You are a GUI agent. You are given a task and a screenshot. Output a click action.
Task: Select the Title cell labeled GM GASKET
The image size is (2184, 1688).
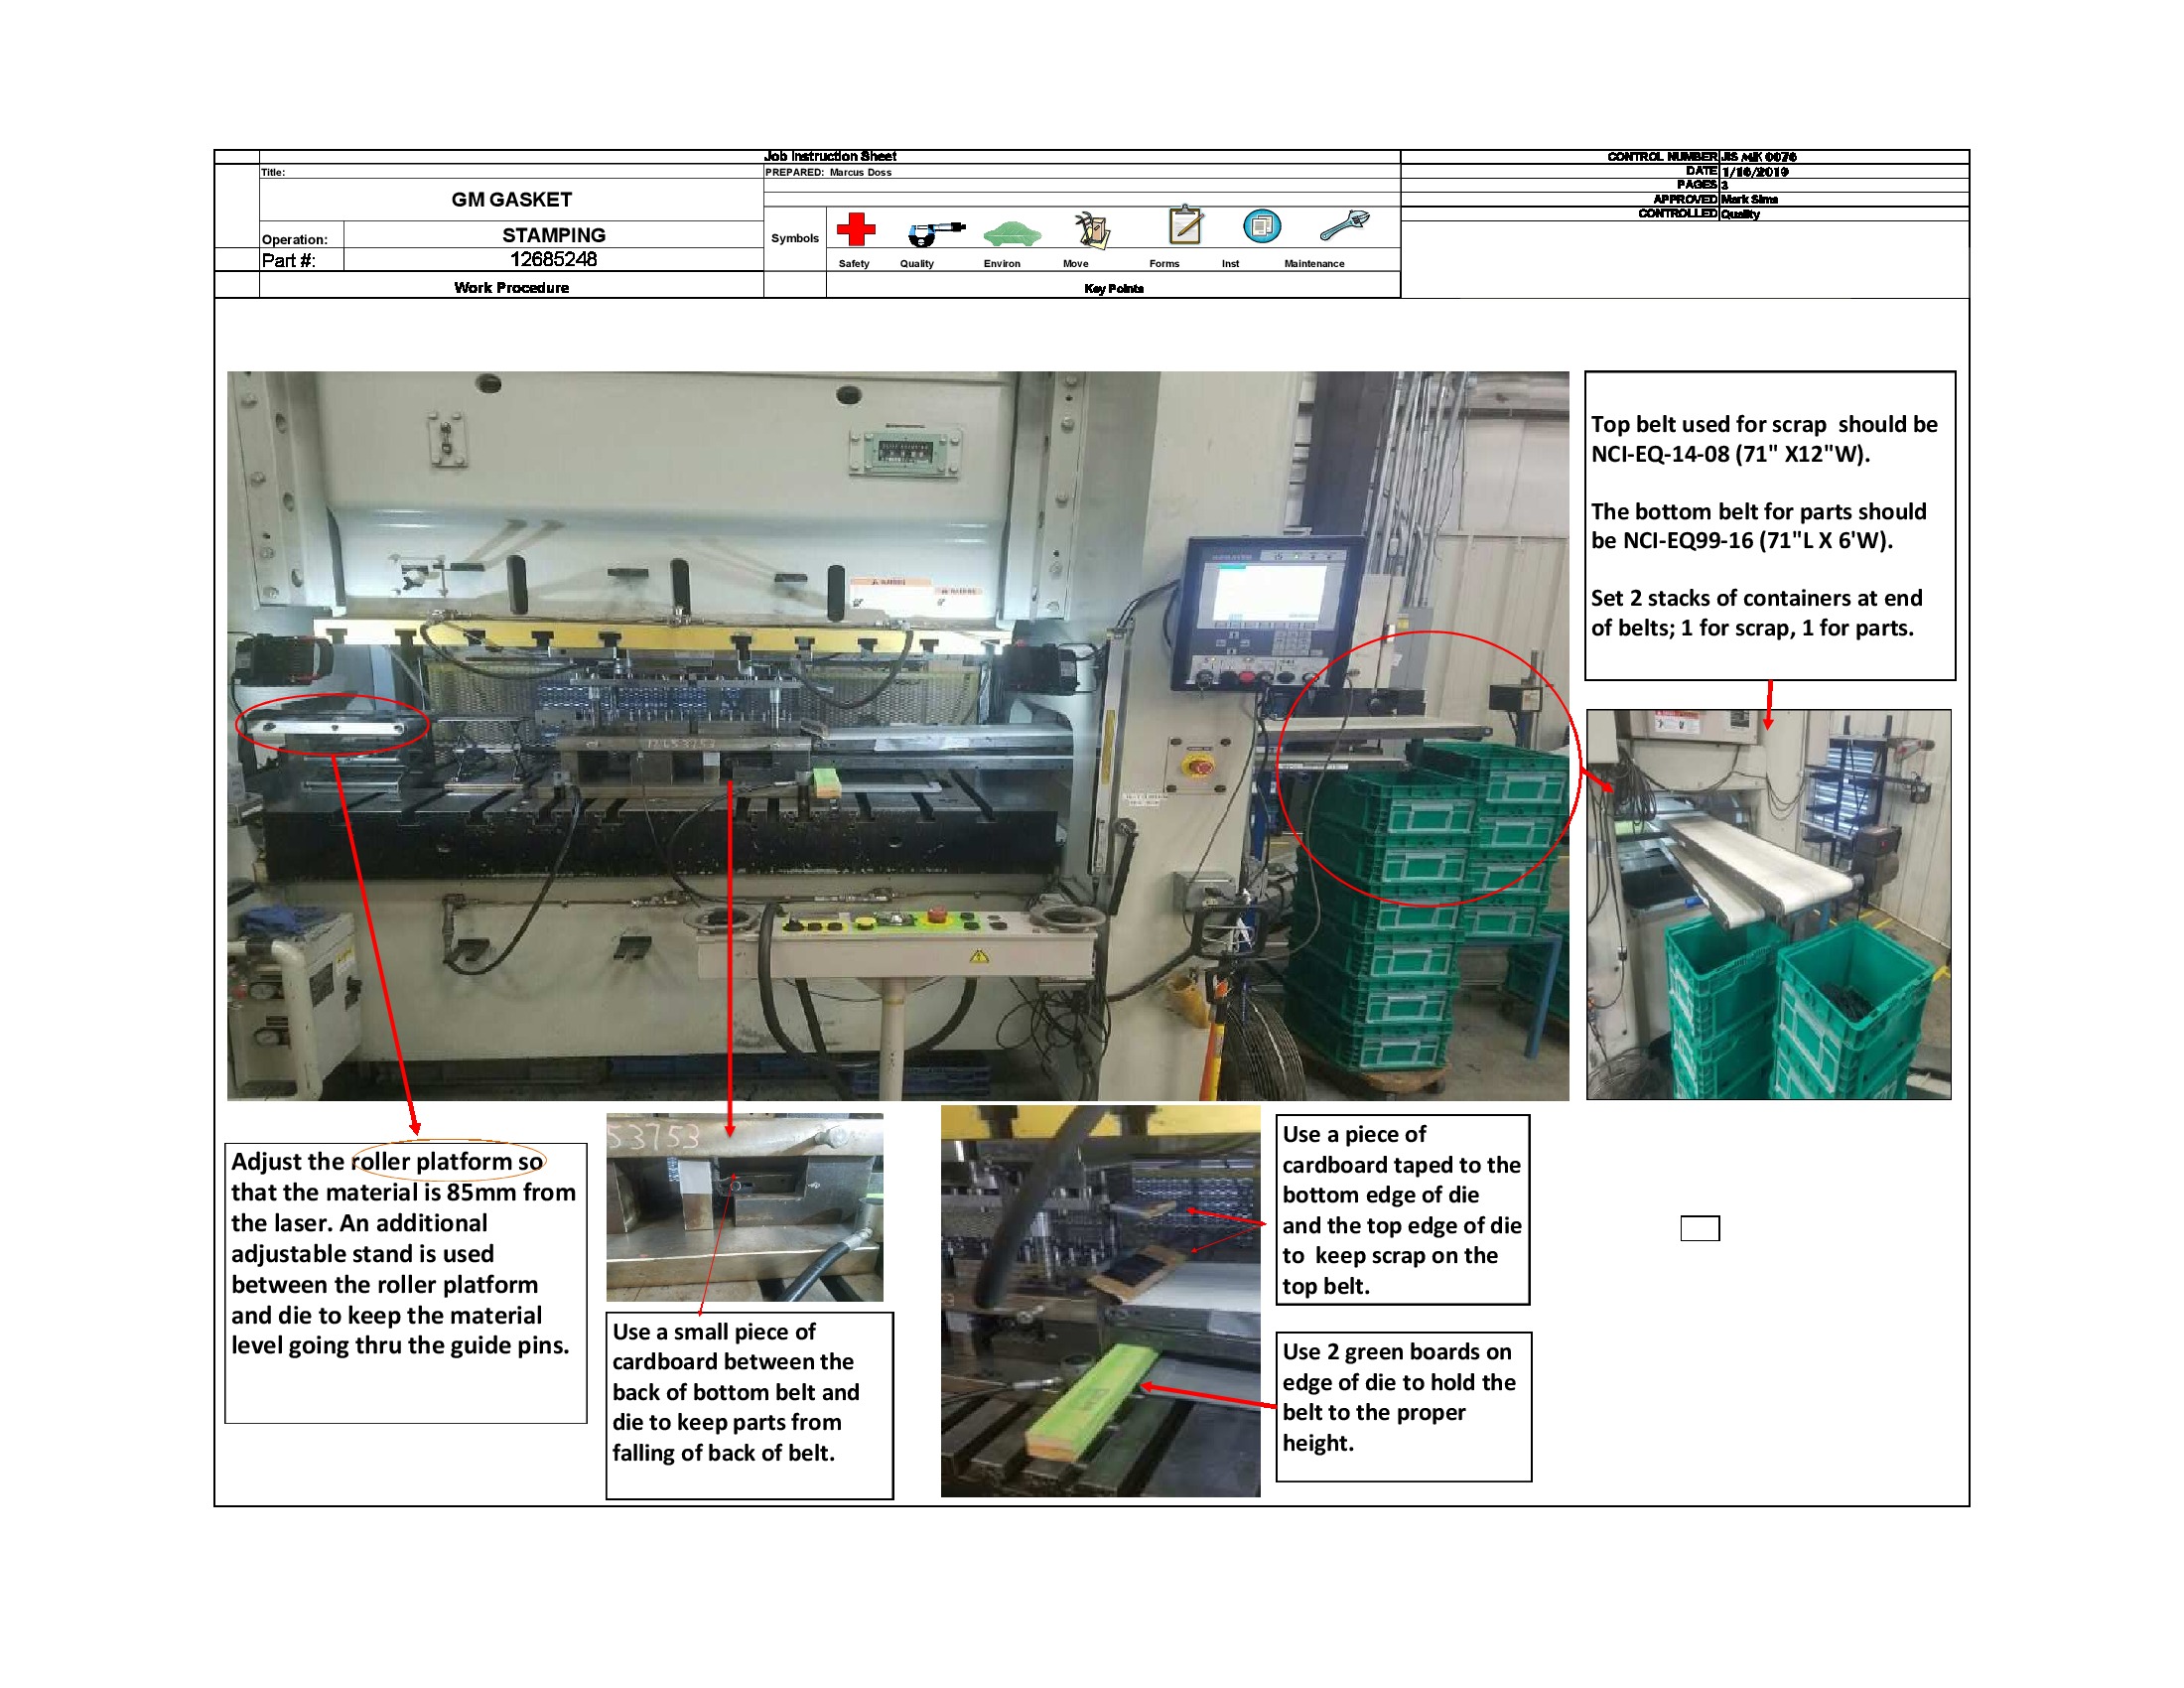point(512,199)
